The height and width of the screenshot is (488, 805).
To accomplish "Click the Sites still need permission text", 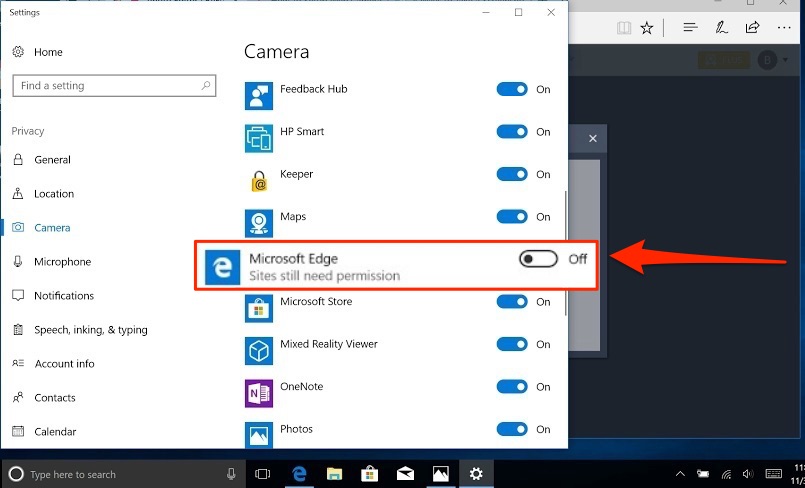I will pyautogui.click(x=324, y=276).
